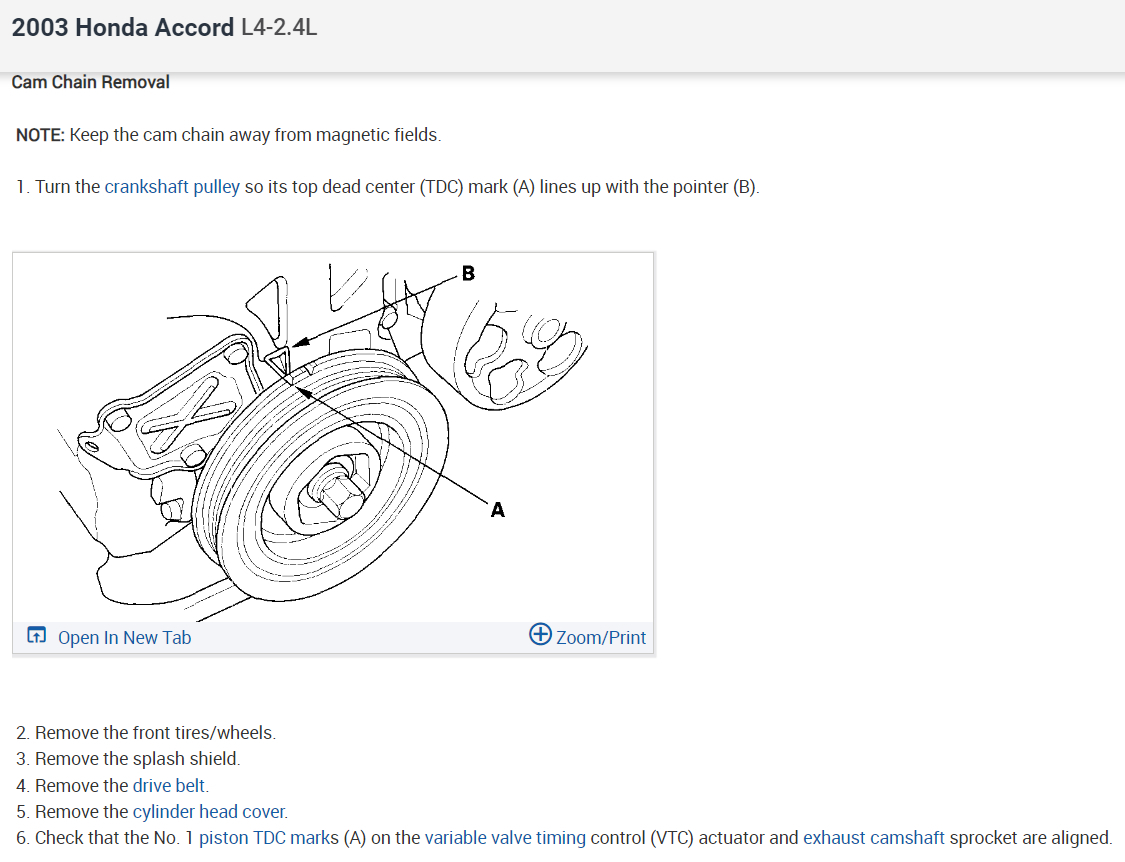Open the crankshaft pulley link
The height and width of the screenshot is (862, 1125).
coord(172,187)
